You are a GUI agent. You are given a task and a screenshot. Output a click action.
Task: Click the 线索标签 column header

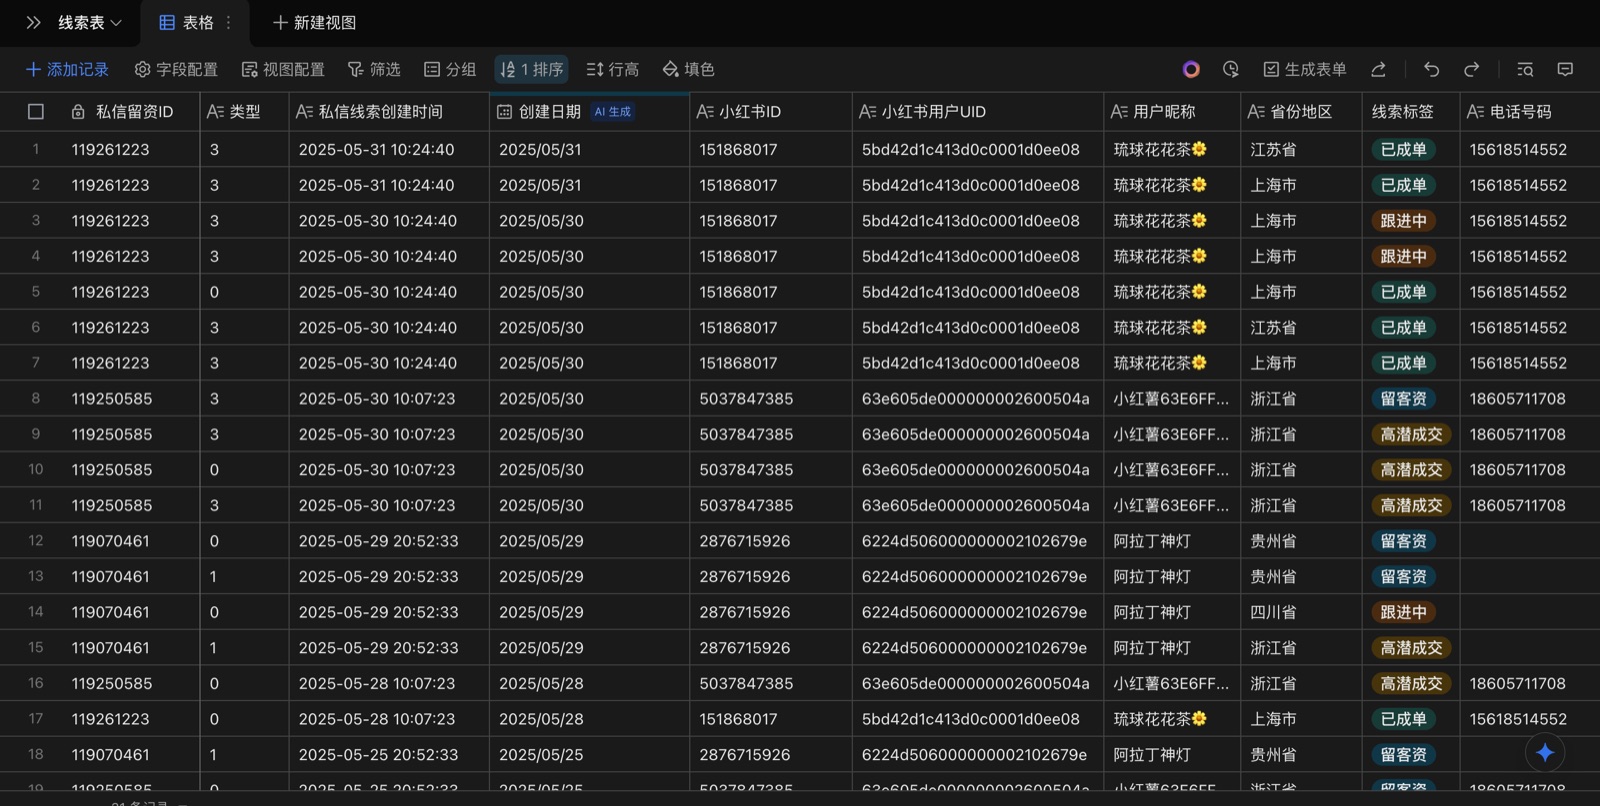[x=1411, y=112]
